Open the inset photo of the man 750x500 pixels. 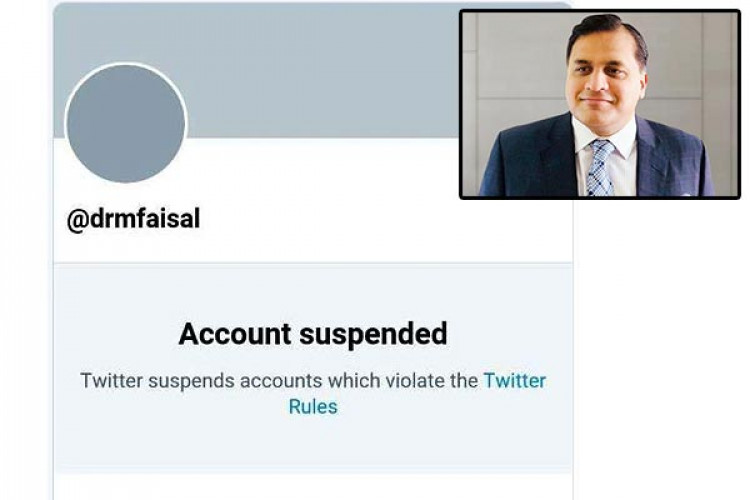(600, 104)
